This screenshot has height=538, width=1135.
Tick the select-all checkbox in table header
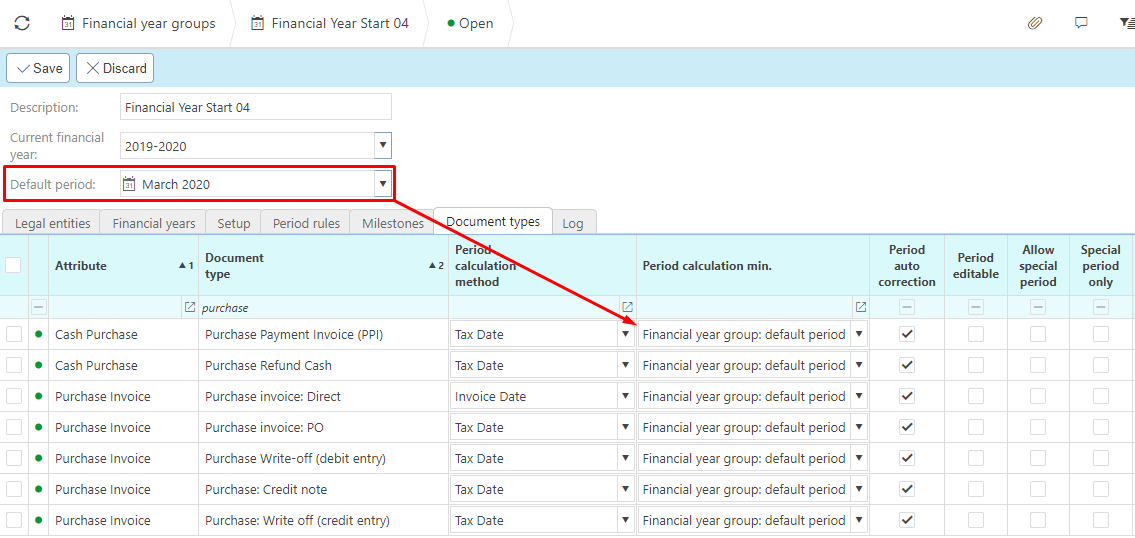14,265
